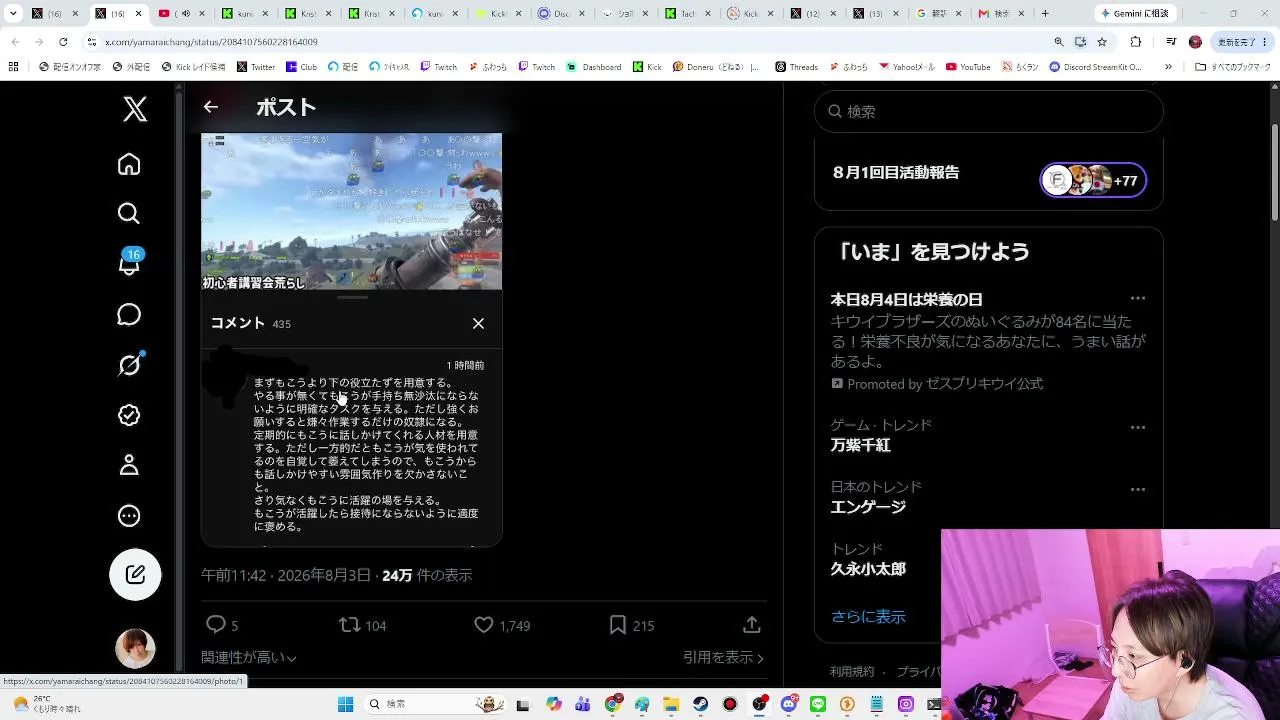Image resolution: width=1280 pixels, height=720 pixels.
Task: Open the Threads bookmark
Action: [x=796, y=67]
